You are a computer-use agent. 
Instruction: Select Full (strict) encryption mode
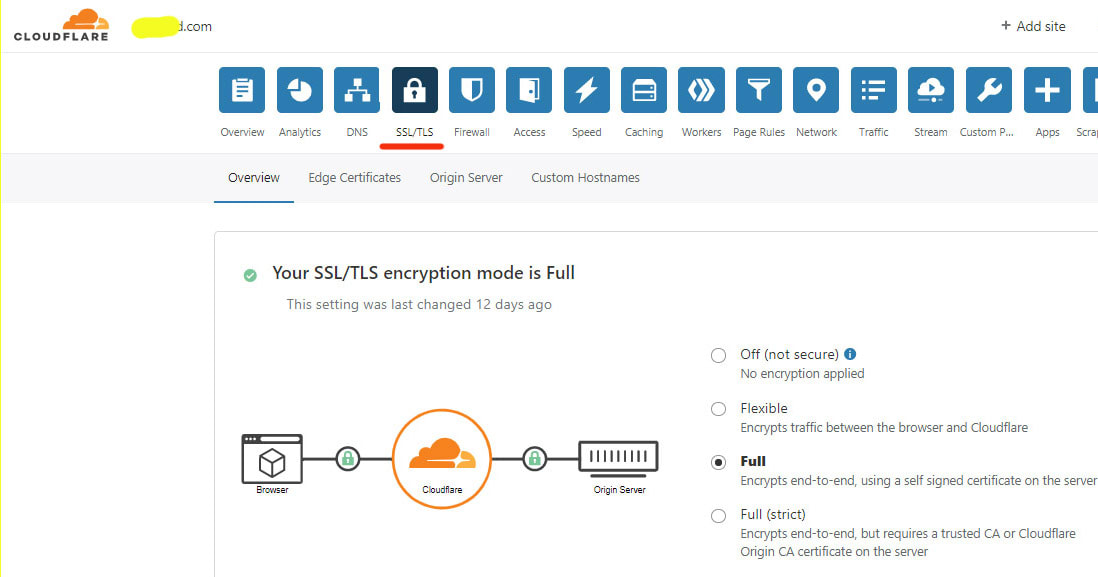(x=718, y=515)
